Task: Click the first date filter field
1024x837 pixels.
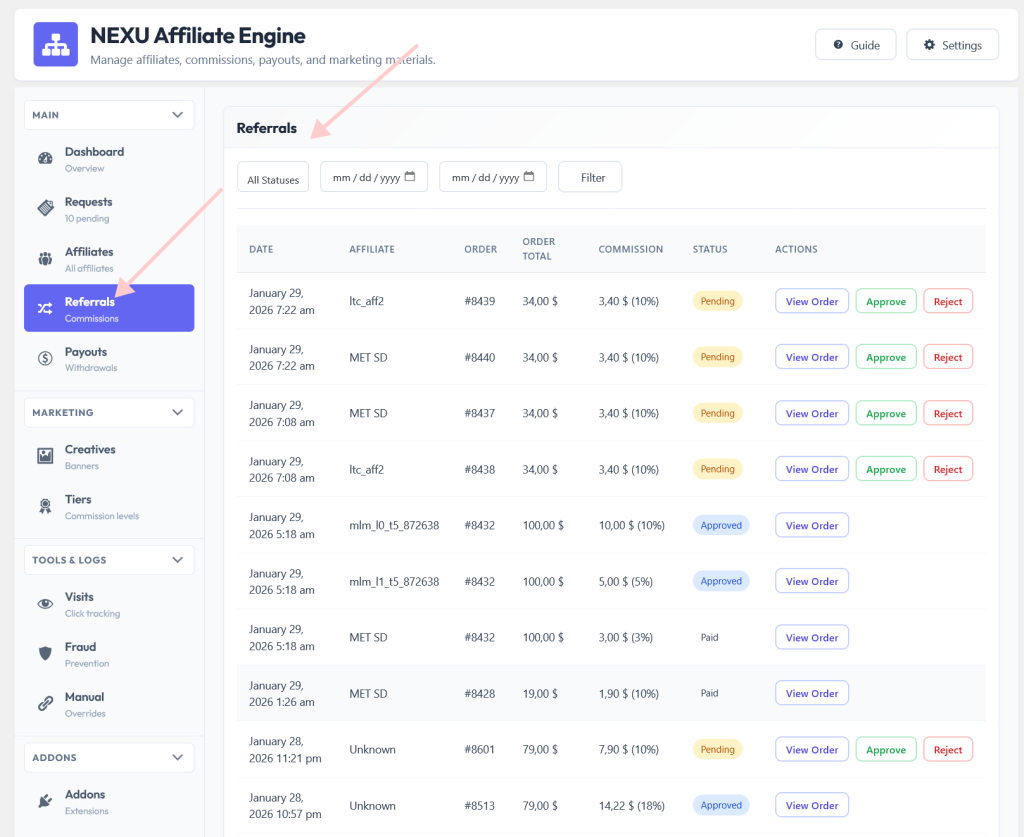Action: click(374, 178)
